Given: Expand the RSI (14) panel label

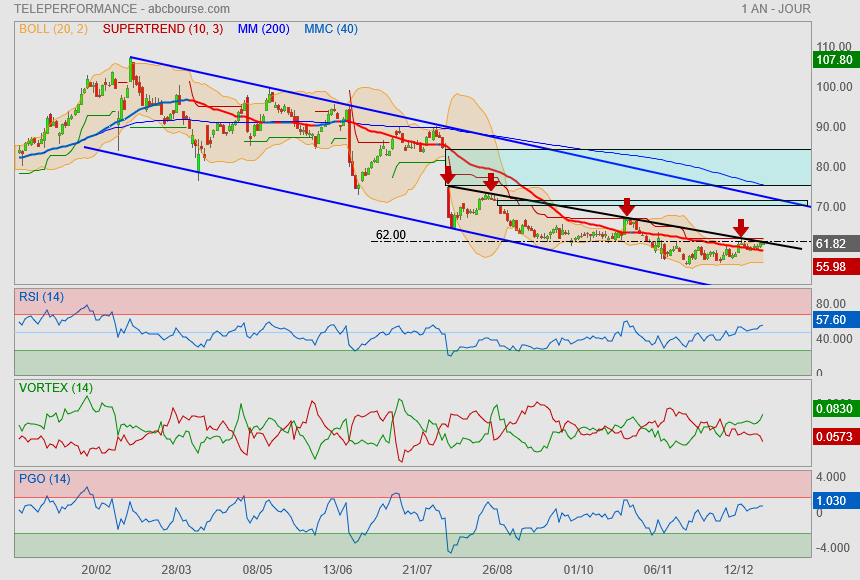Looking at the screenshot, I should point(41,296).
